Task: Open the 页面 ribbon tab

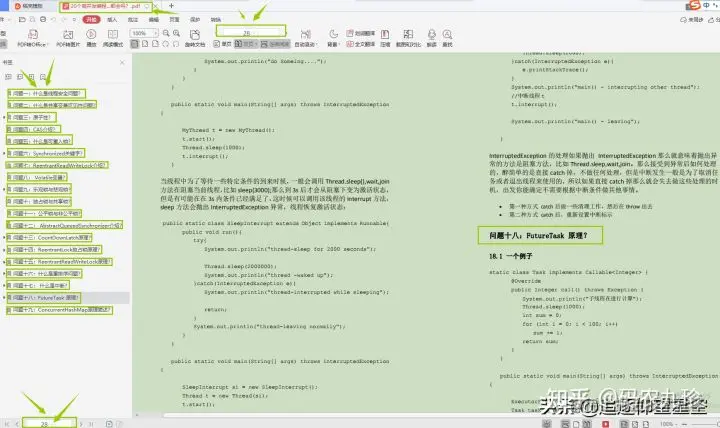Action: (174, 20)
